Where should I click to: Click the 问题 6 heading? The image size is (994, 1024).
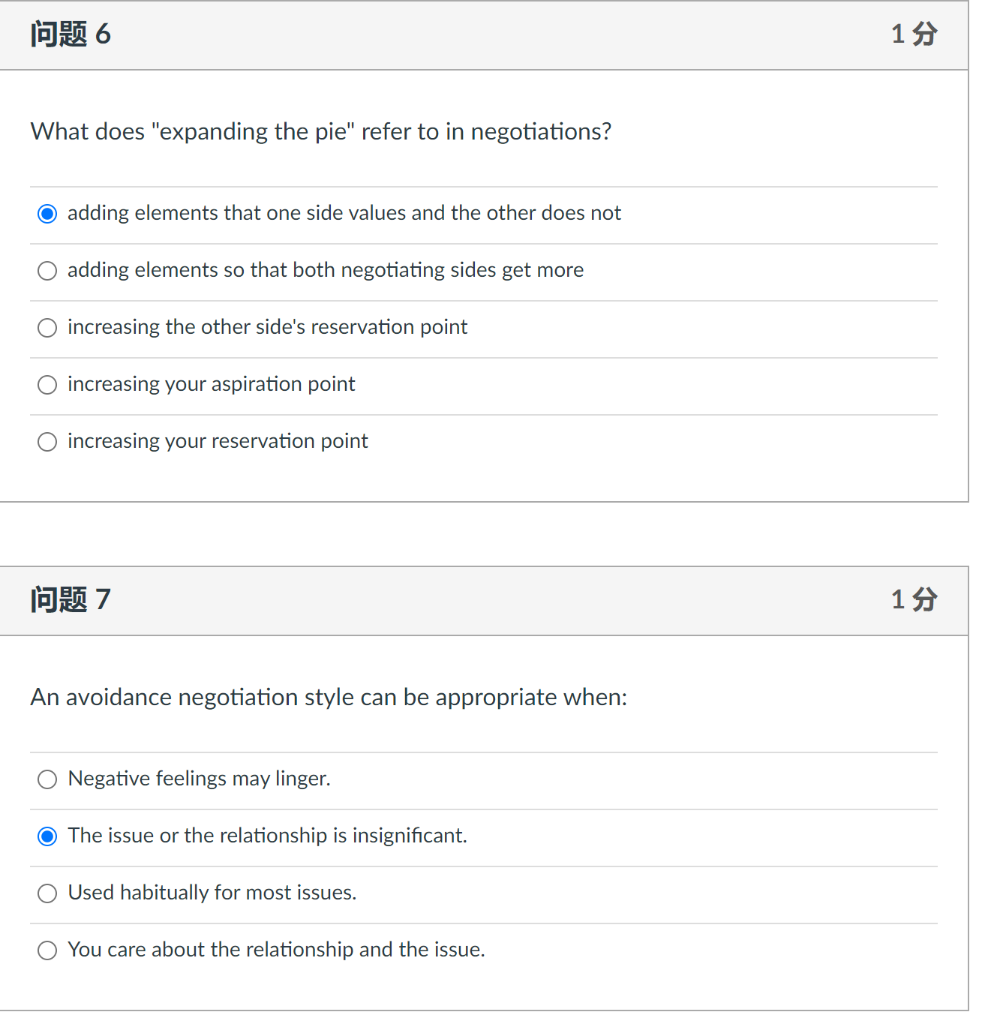[x=71, y=34]
